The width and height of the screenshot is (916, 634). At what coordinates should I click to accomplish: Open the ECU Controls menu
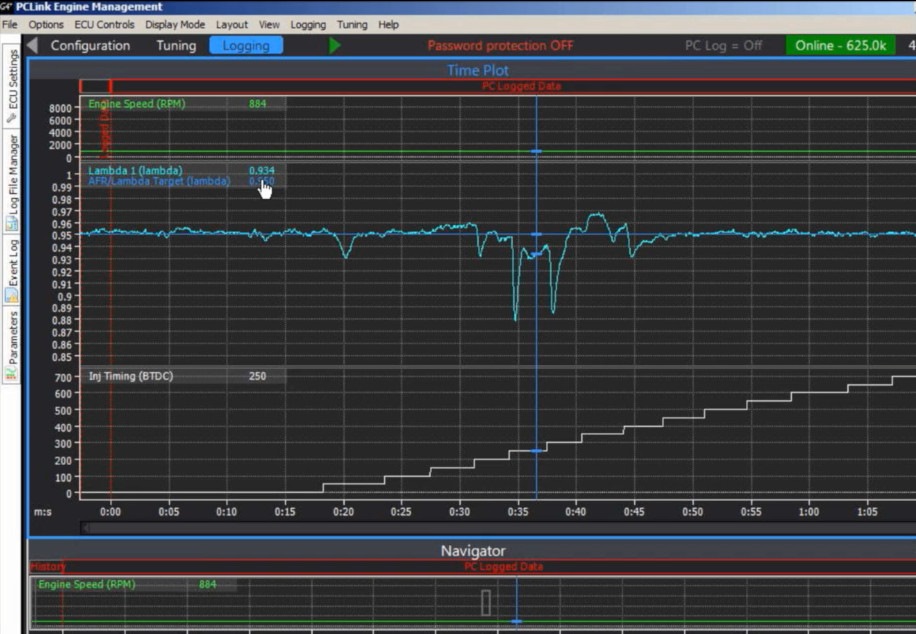click(104, 25)
